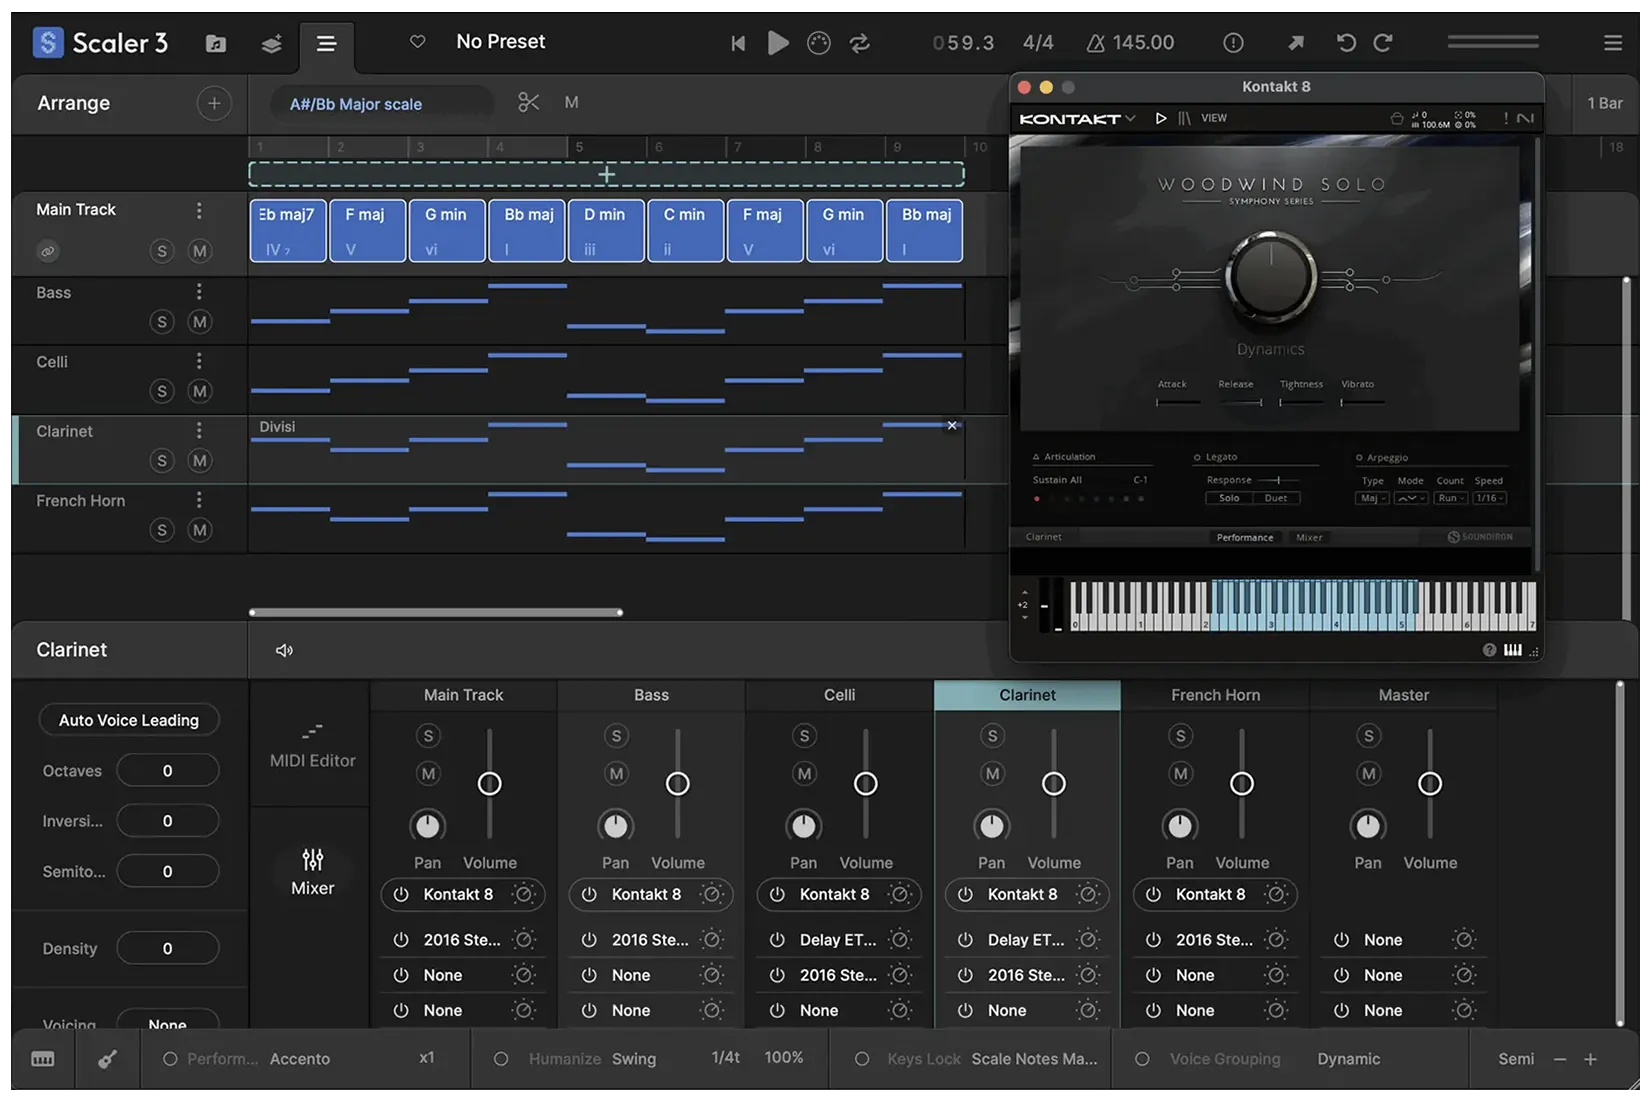1650x1101 pixels.
Task: Rewind to start with the skip-back icon
Action: tap(738, 43)
